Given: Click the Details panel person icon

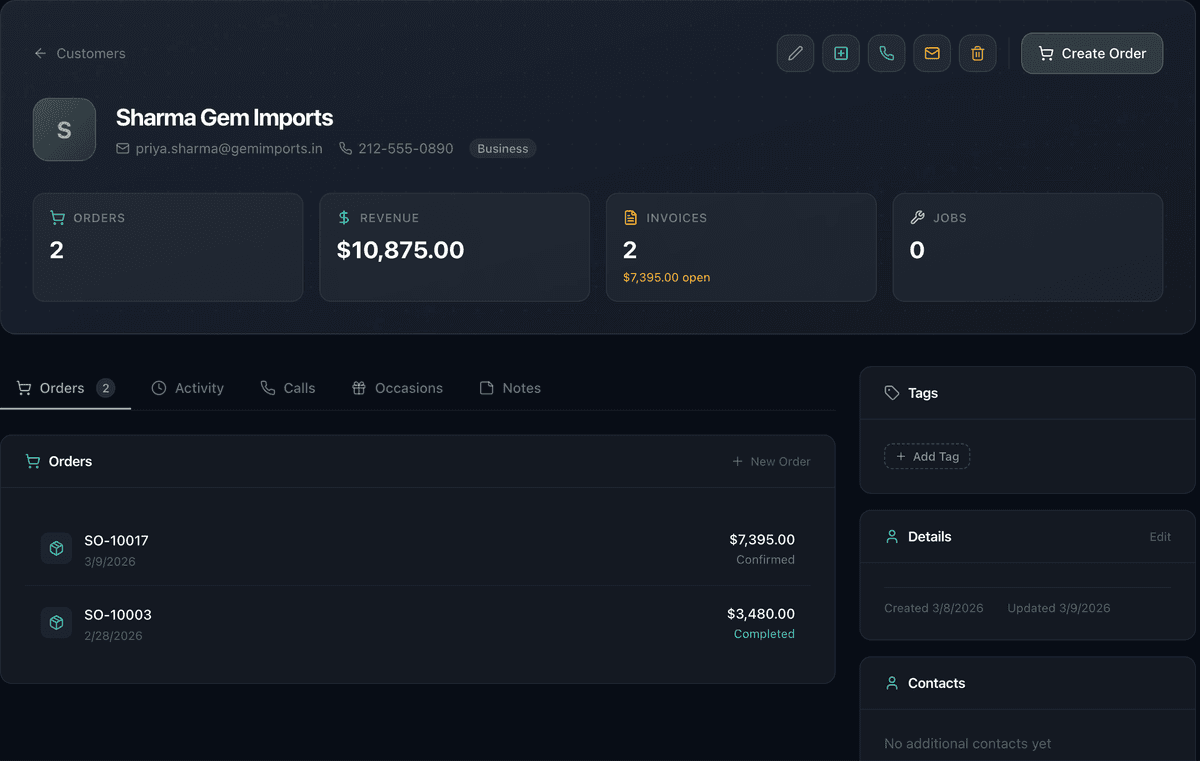Looking at the screenshot, I should (x=892, y=537).
